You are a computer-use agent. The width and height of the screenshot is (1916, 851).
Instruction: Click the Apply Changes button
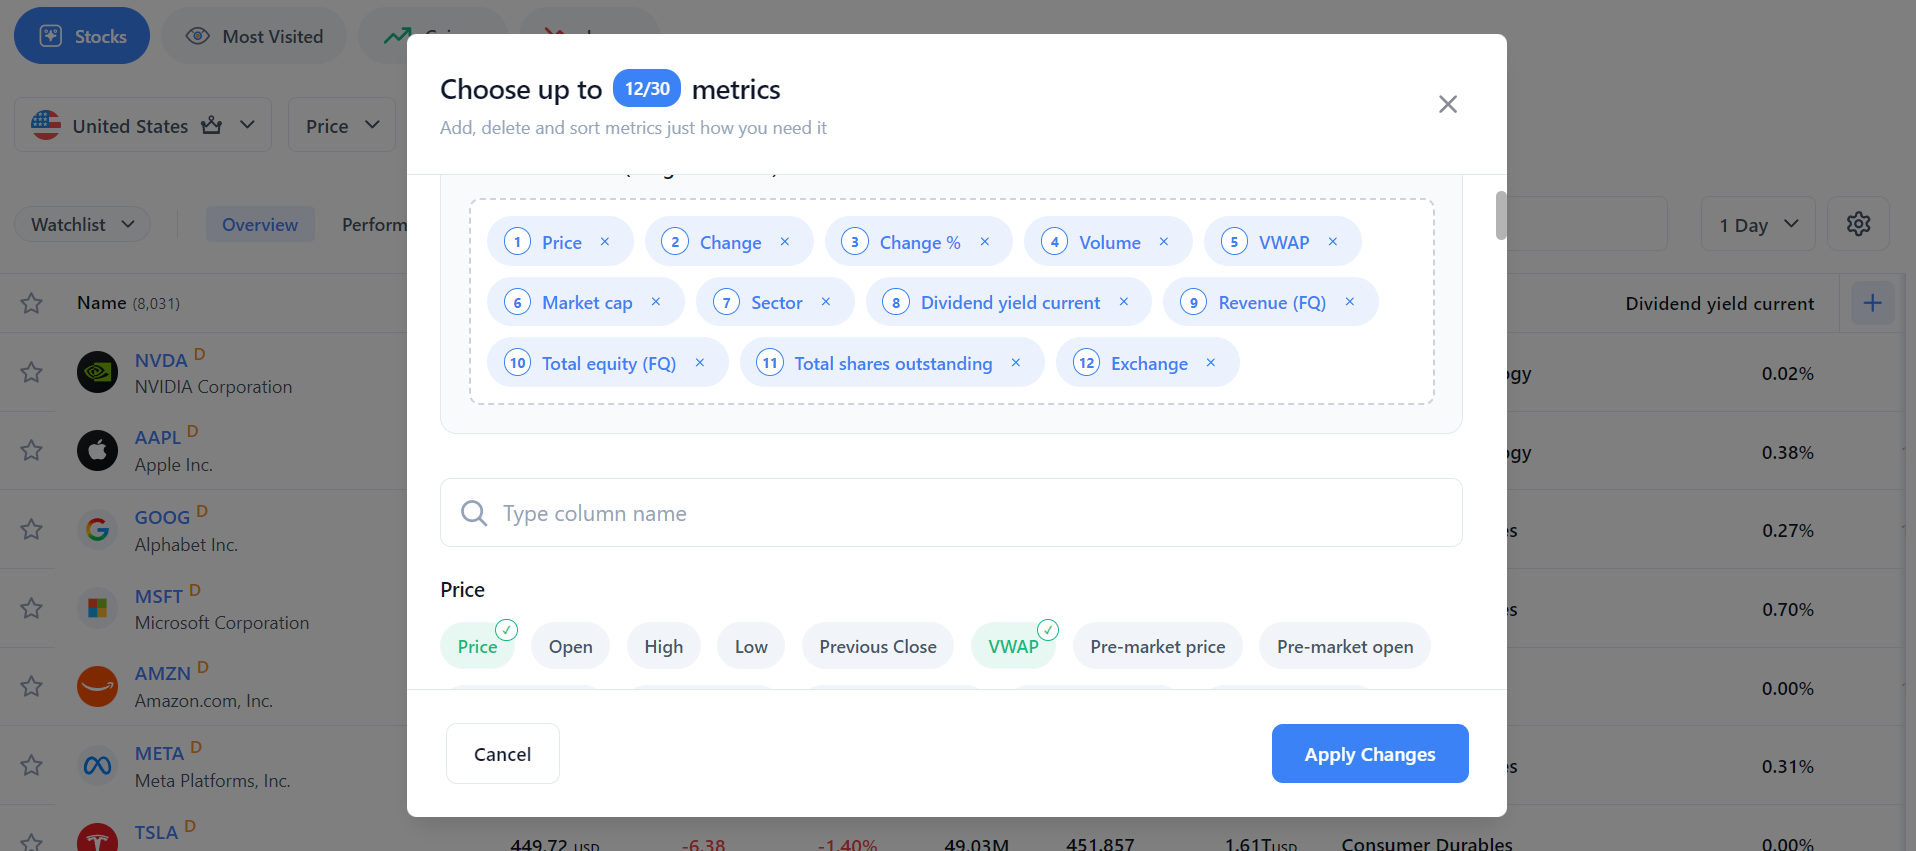point(1369,754)
